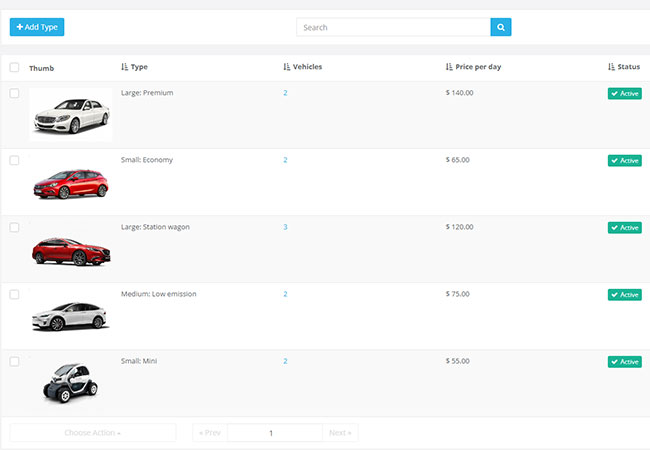This screenshot has width=650, height=450.
Task: Check the Large: Premium row checkbox
Action: (15, 93)
